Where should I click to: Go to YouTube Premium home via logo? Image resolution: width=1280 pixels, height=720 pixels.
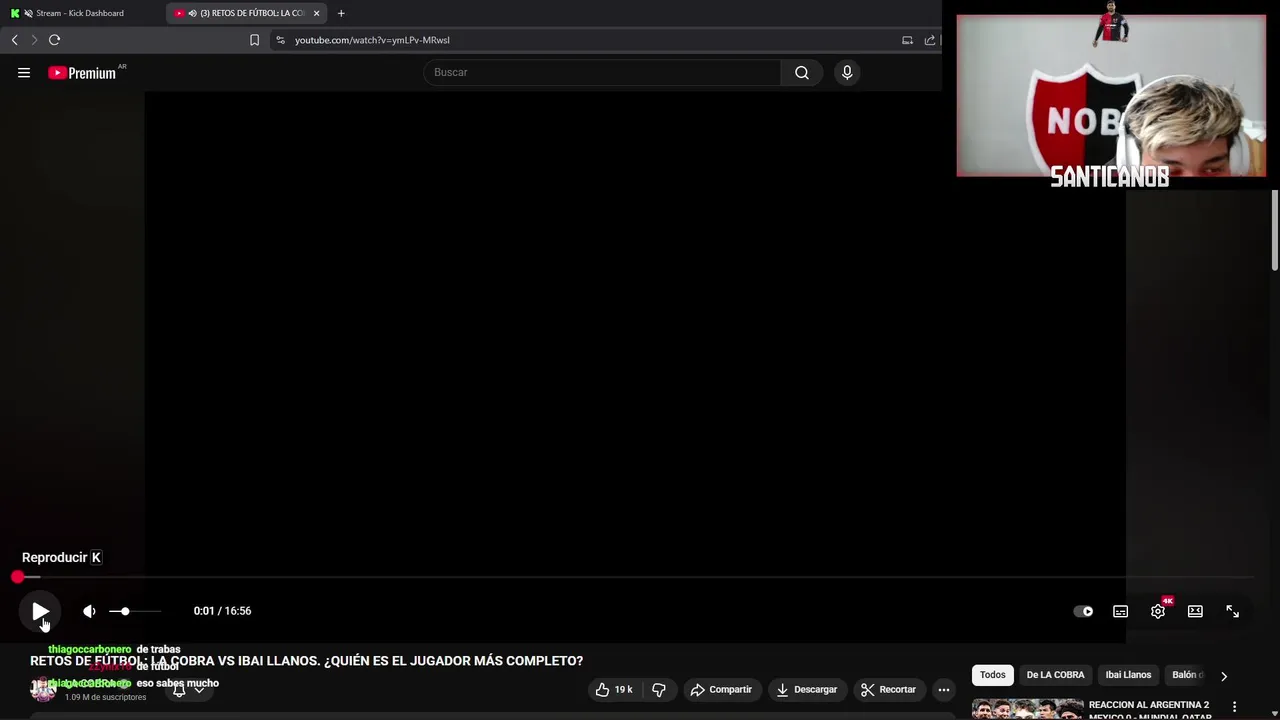click(x=83, y=72)
